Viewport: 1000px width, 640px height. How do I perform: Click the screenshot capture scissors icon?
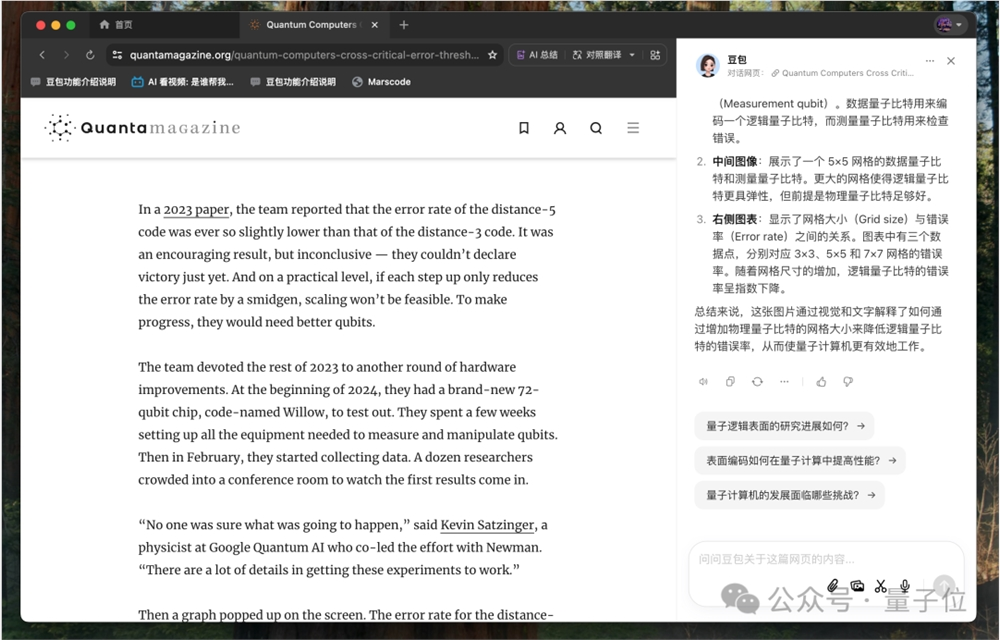click(x=881, y=586)
